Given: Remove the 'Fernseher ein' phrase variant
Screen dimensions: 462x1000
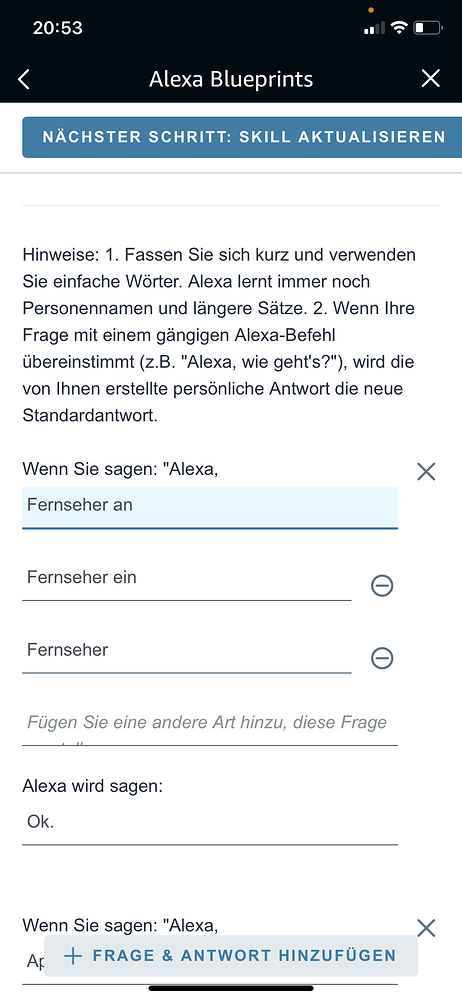Looking at the screenshot, I should 382,585.
